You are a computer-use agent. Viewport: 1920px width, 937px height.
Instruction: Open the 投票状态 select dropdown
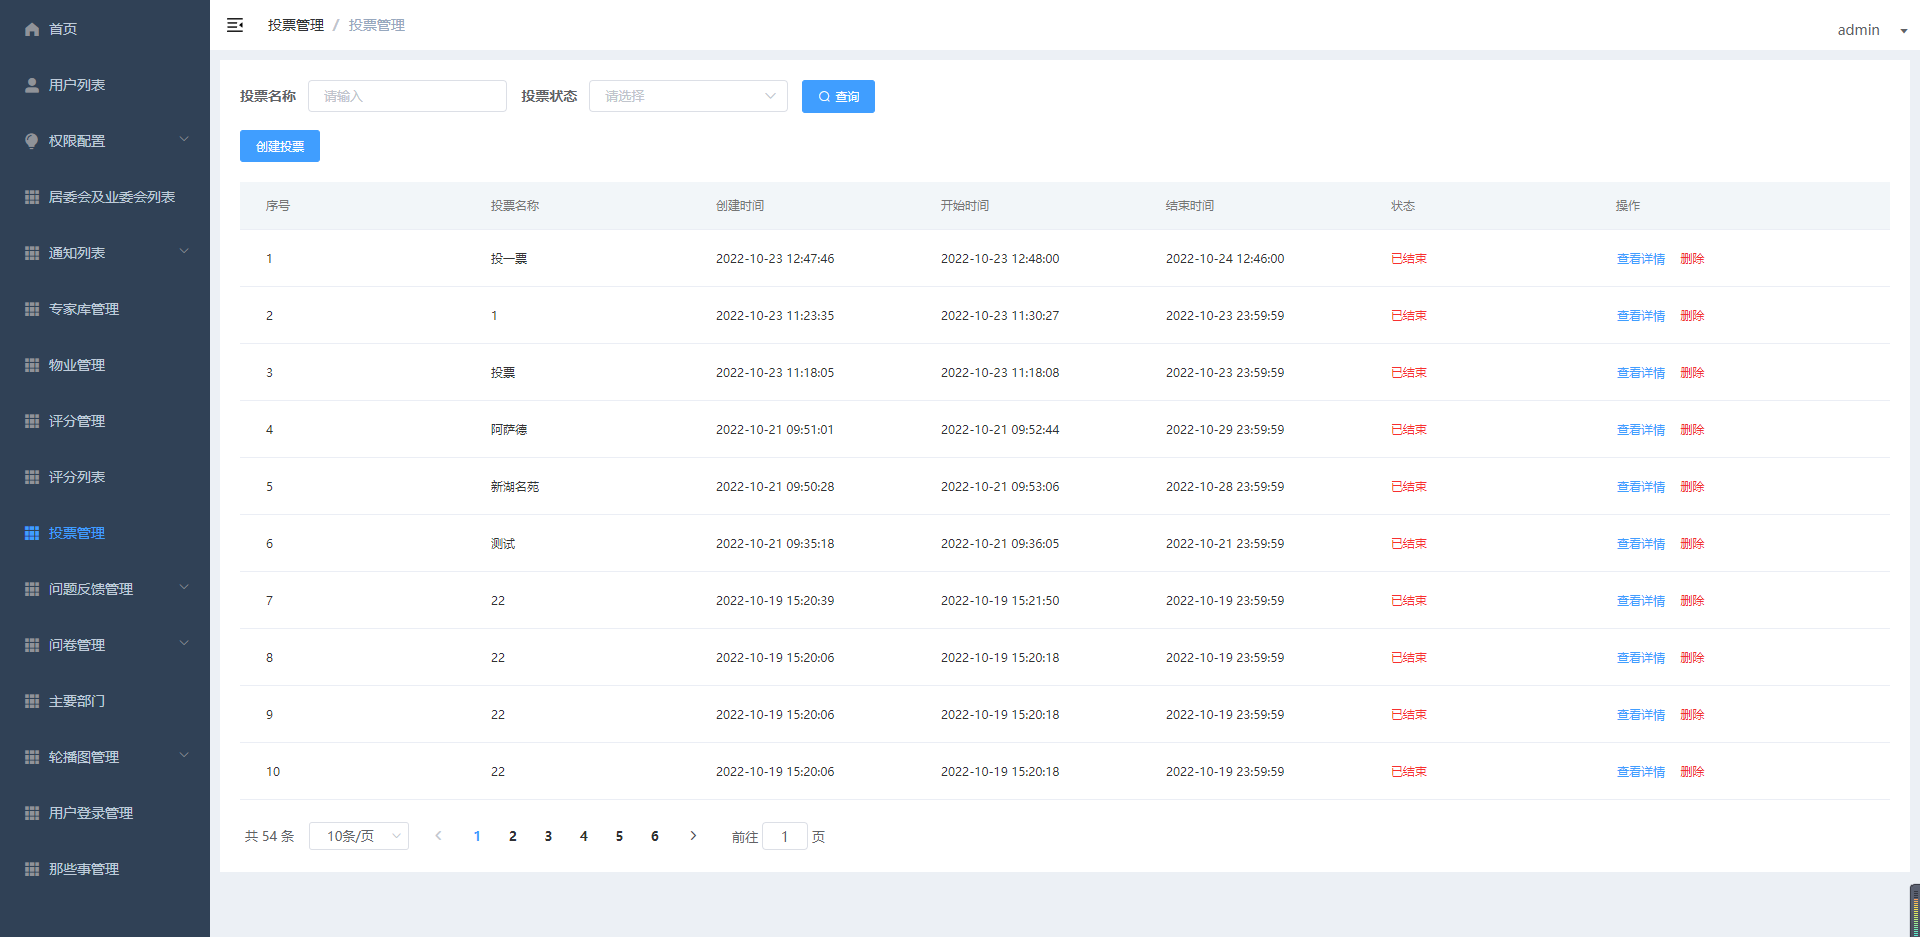point(688,96)
